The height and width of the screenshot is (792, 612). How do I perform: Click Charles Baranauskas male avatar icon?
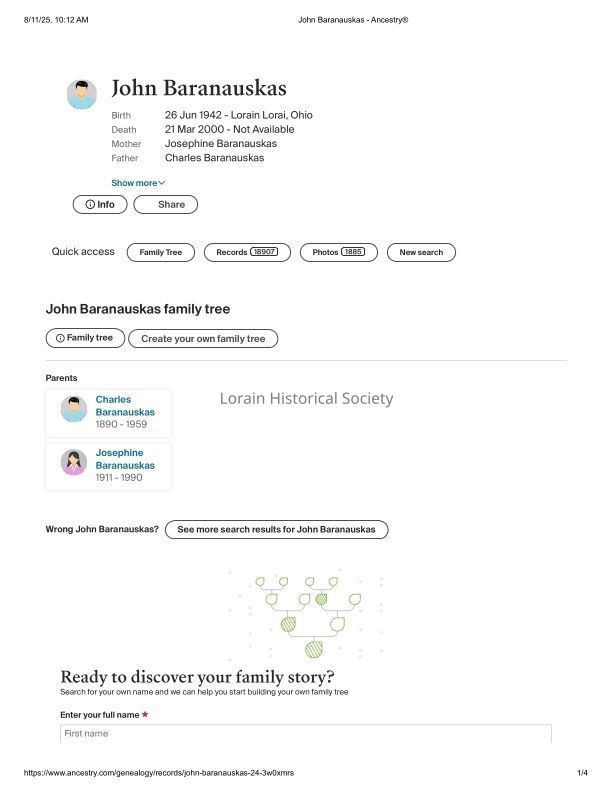tap(73, 409)
